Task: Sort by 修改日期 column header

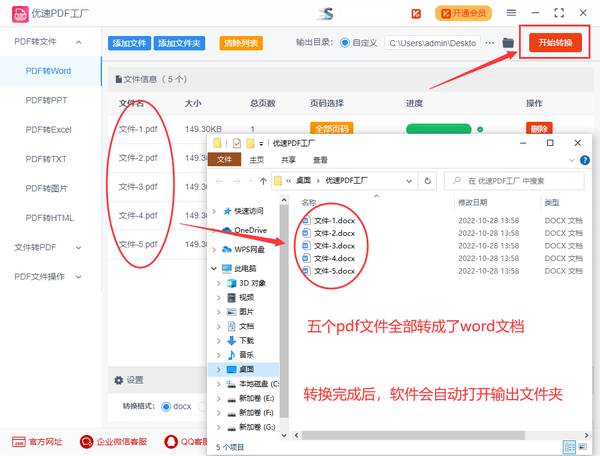Action: click(x=473, y=202)
